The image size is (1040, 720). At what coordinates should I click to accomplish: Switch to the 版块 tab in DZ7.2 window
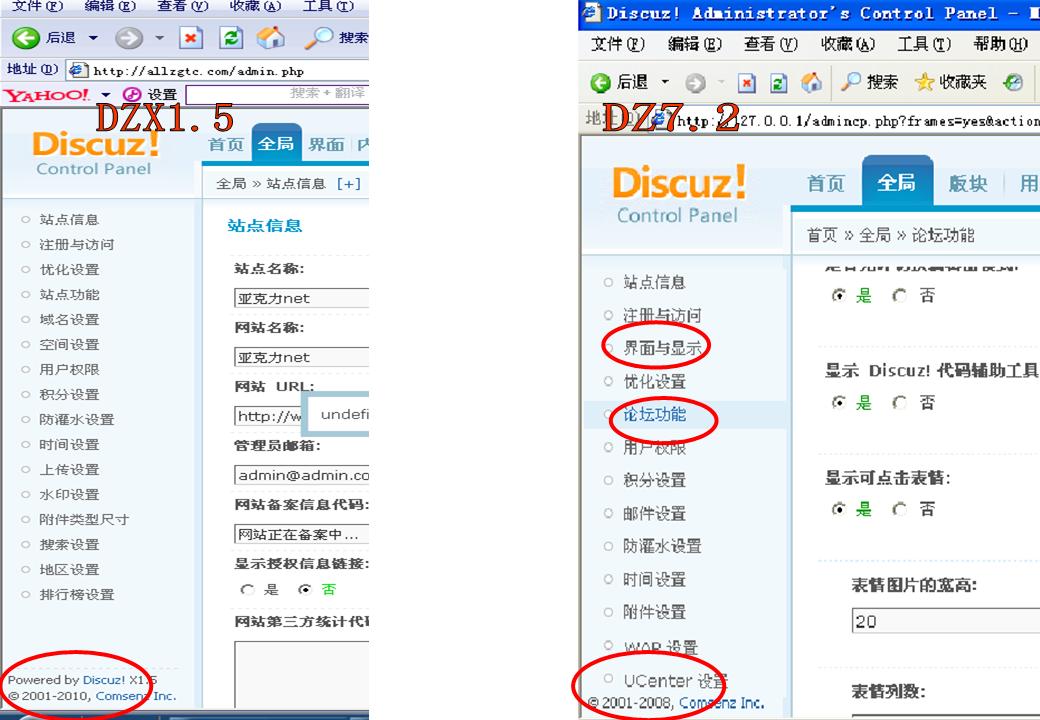tap(968, 183)
